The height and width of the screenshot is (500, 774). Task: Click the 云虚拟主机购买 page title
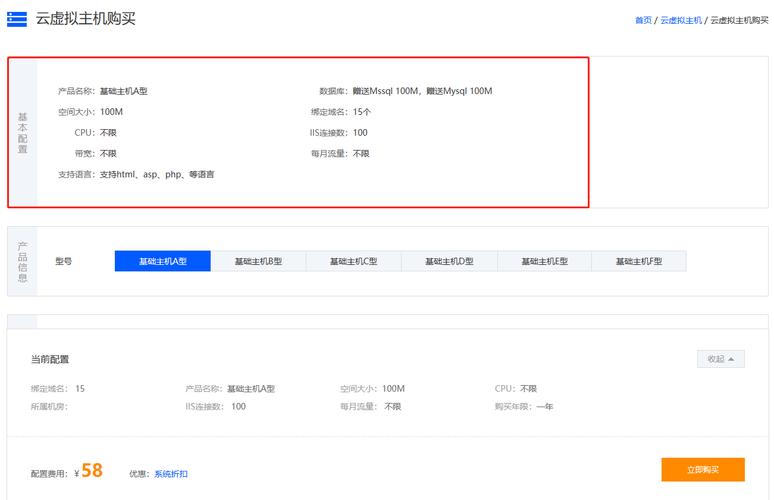(85, 19)
